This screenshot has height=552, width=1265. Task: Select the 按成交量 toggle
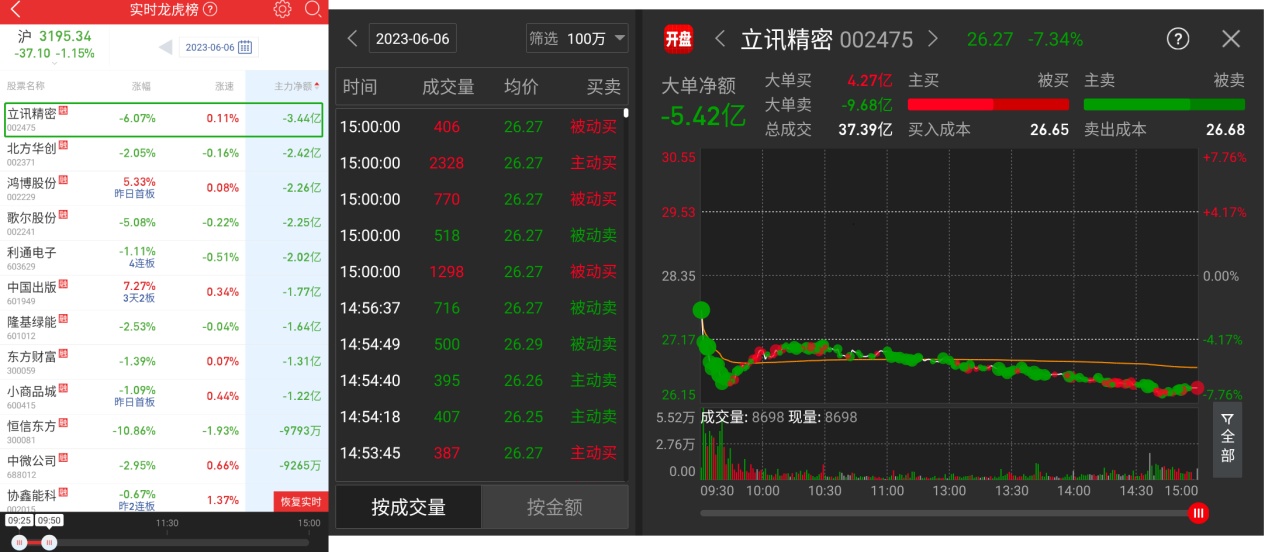(408, 507)
